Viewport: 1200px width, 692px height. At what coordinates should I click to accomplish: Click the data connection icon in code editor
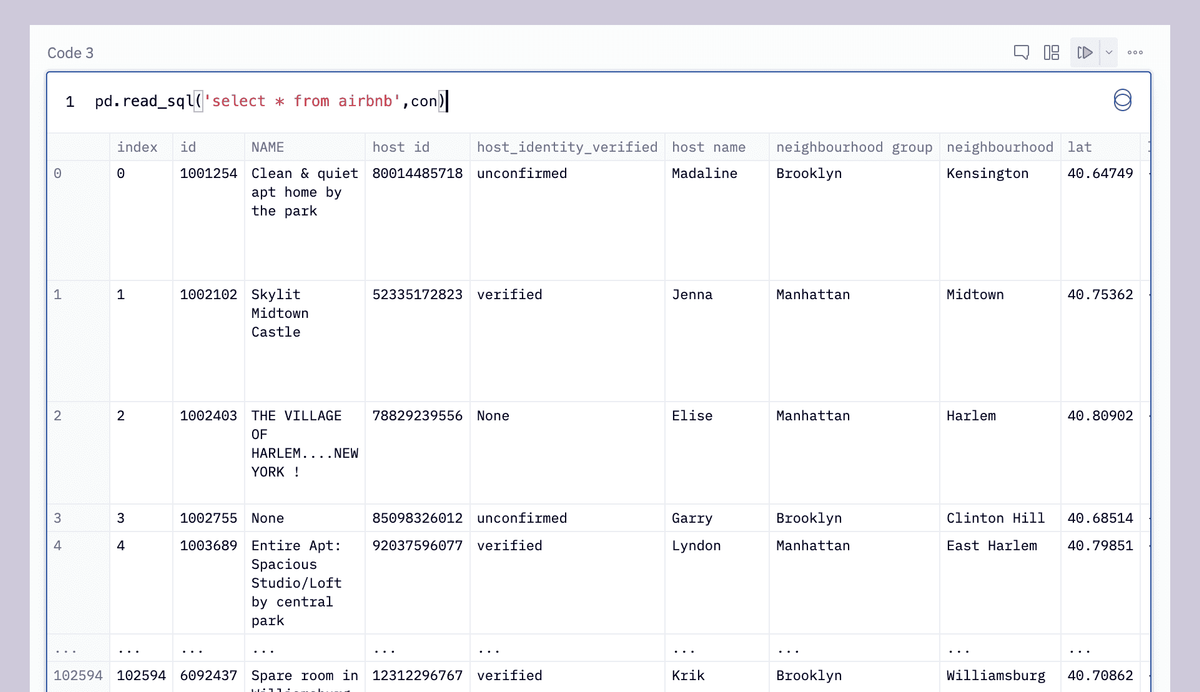(x=1122, y=100)
